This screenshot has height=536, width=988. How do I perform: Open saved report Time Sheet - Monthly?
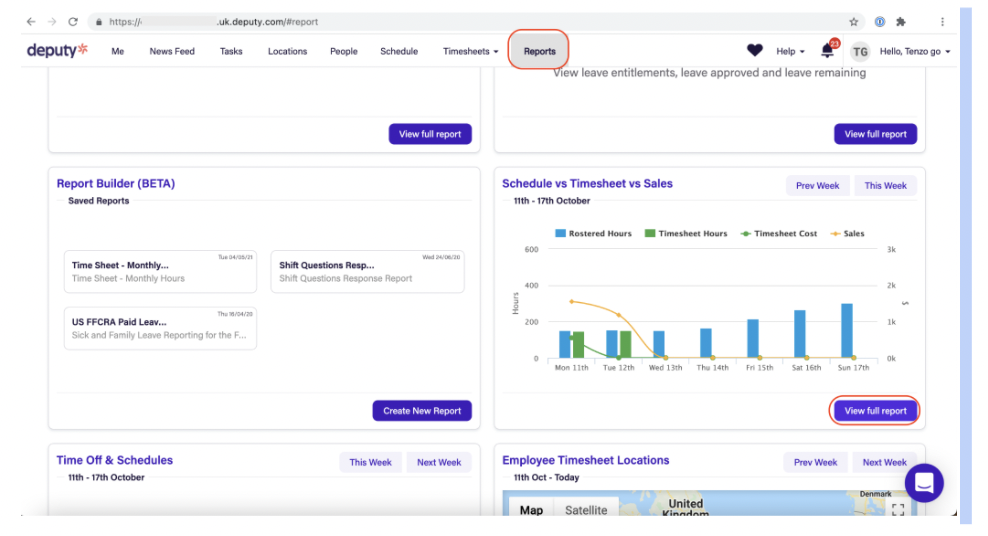[160, 271]
